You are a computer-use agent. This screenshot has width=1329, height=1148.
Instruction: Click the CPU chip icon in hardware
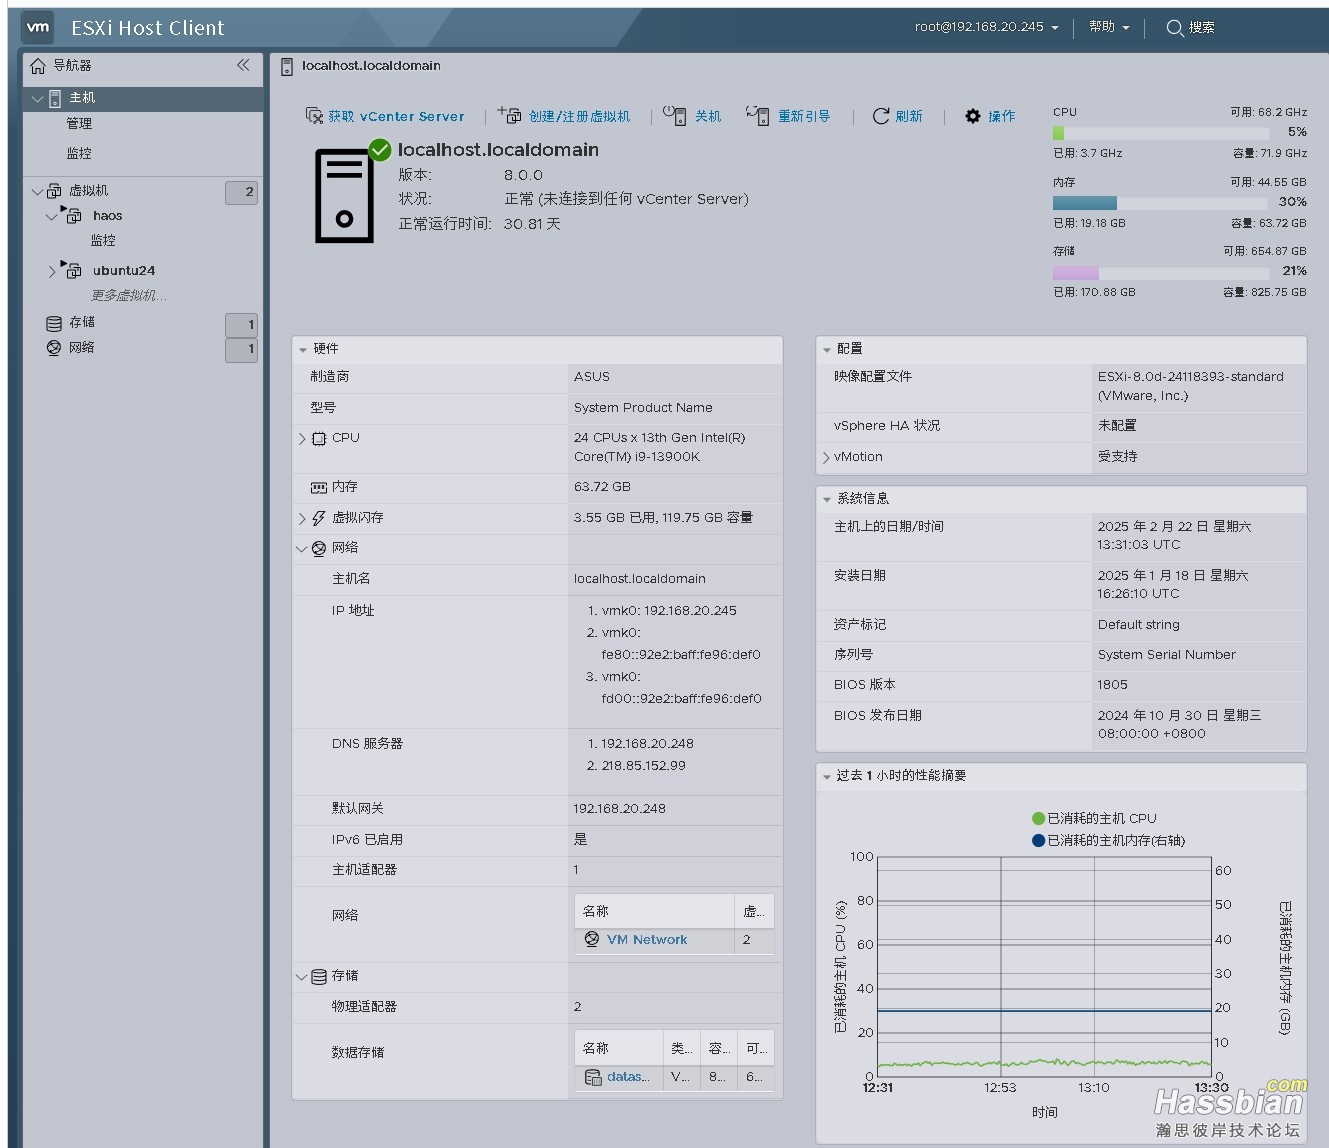click(319, 438)
